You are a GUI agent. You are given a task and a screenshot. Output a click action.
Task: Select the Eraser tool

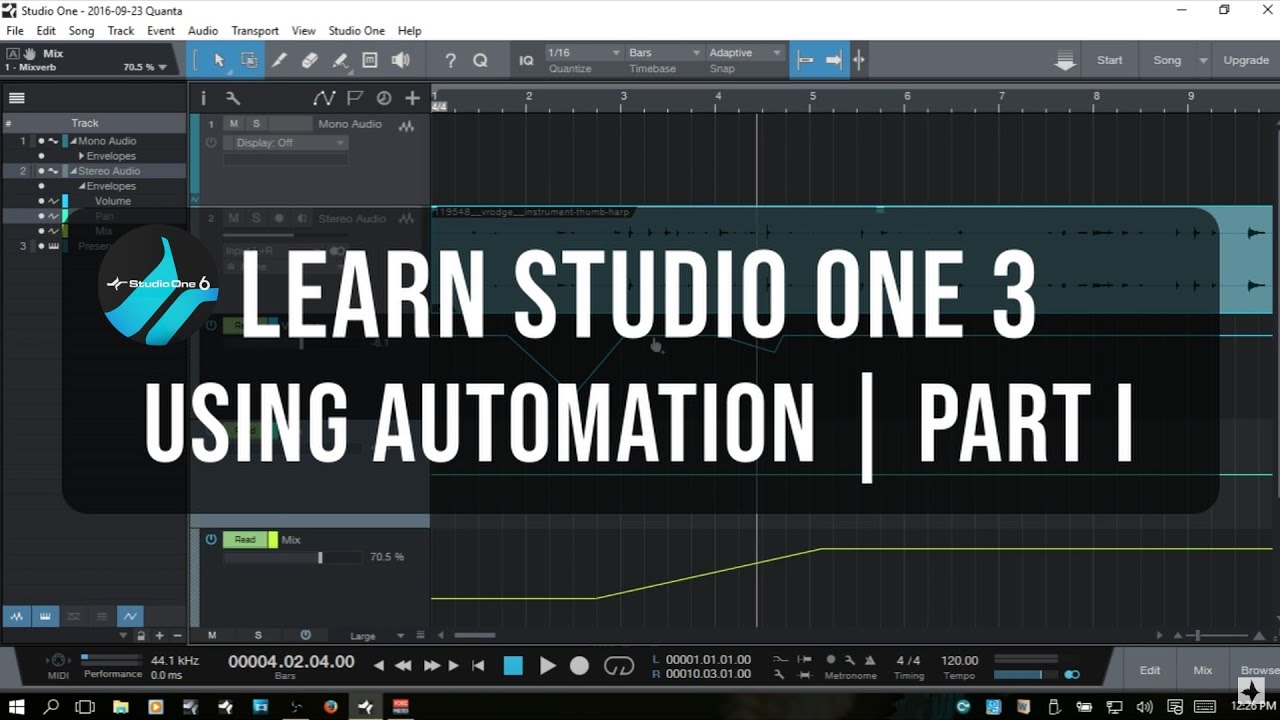coord(309,60)
